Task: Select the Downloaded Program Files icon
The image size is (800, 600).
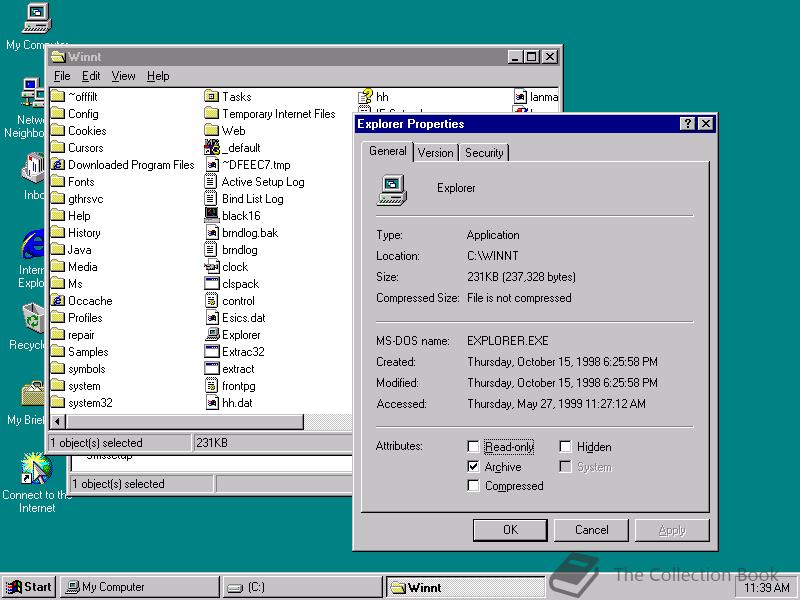Action: [x=58, y=165]
